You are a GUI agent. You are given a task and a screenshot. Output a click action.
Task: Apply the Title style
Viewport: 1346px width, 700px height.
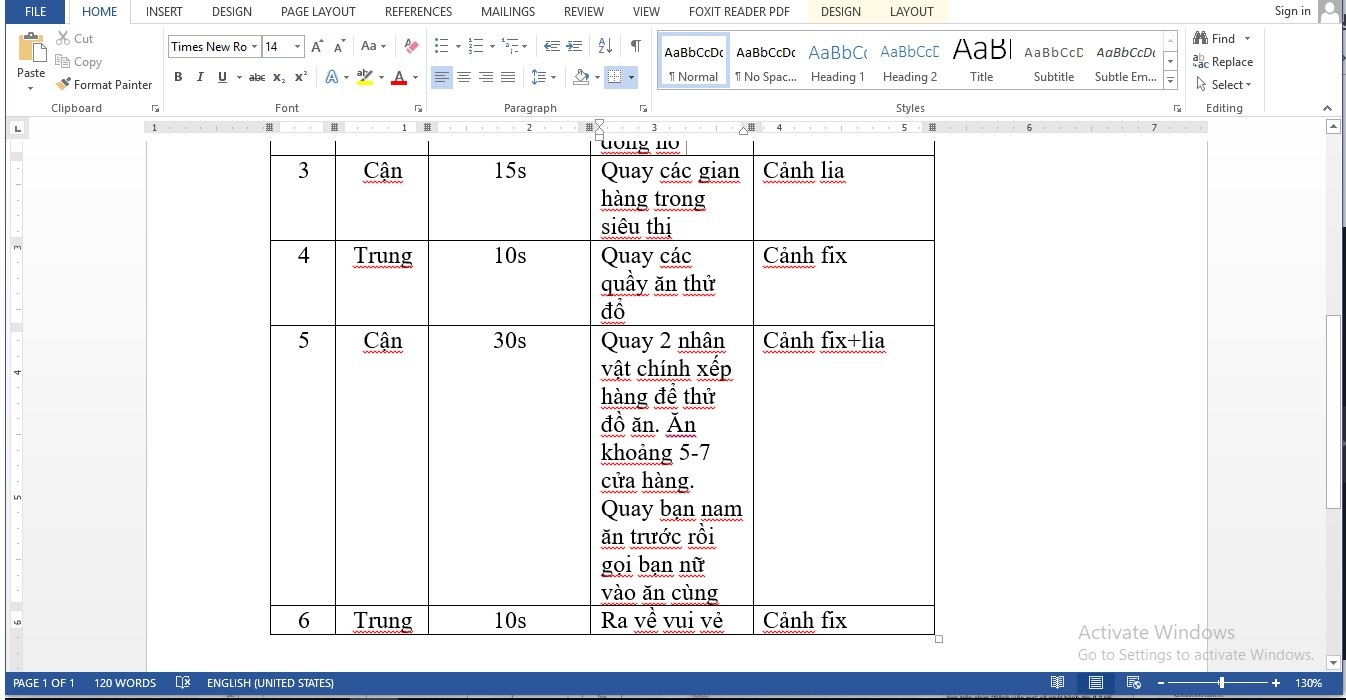(981, 62)
